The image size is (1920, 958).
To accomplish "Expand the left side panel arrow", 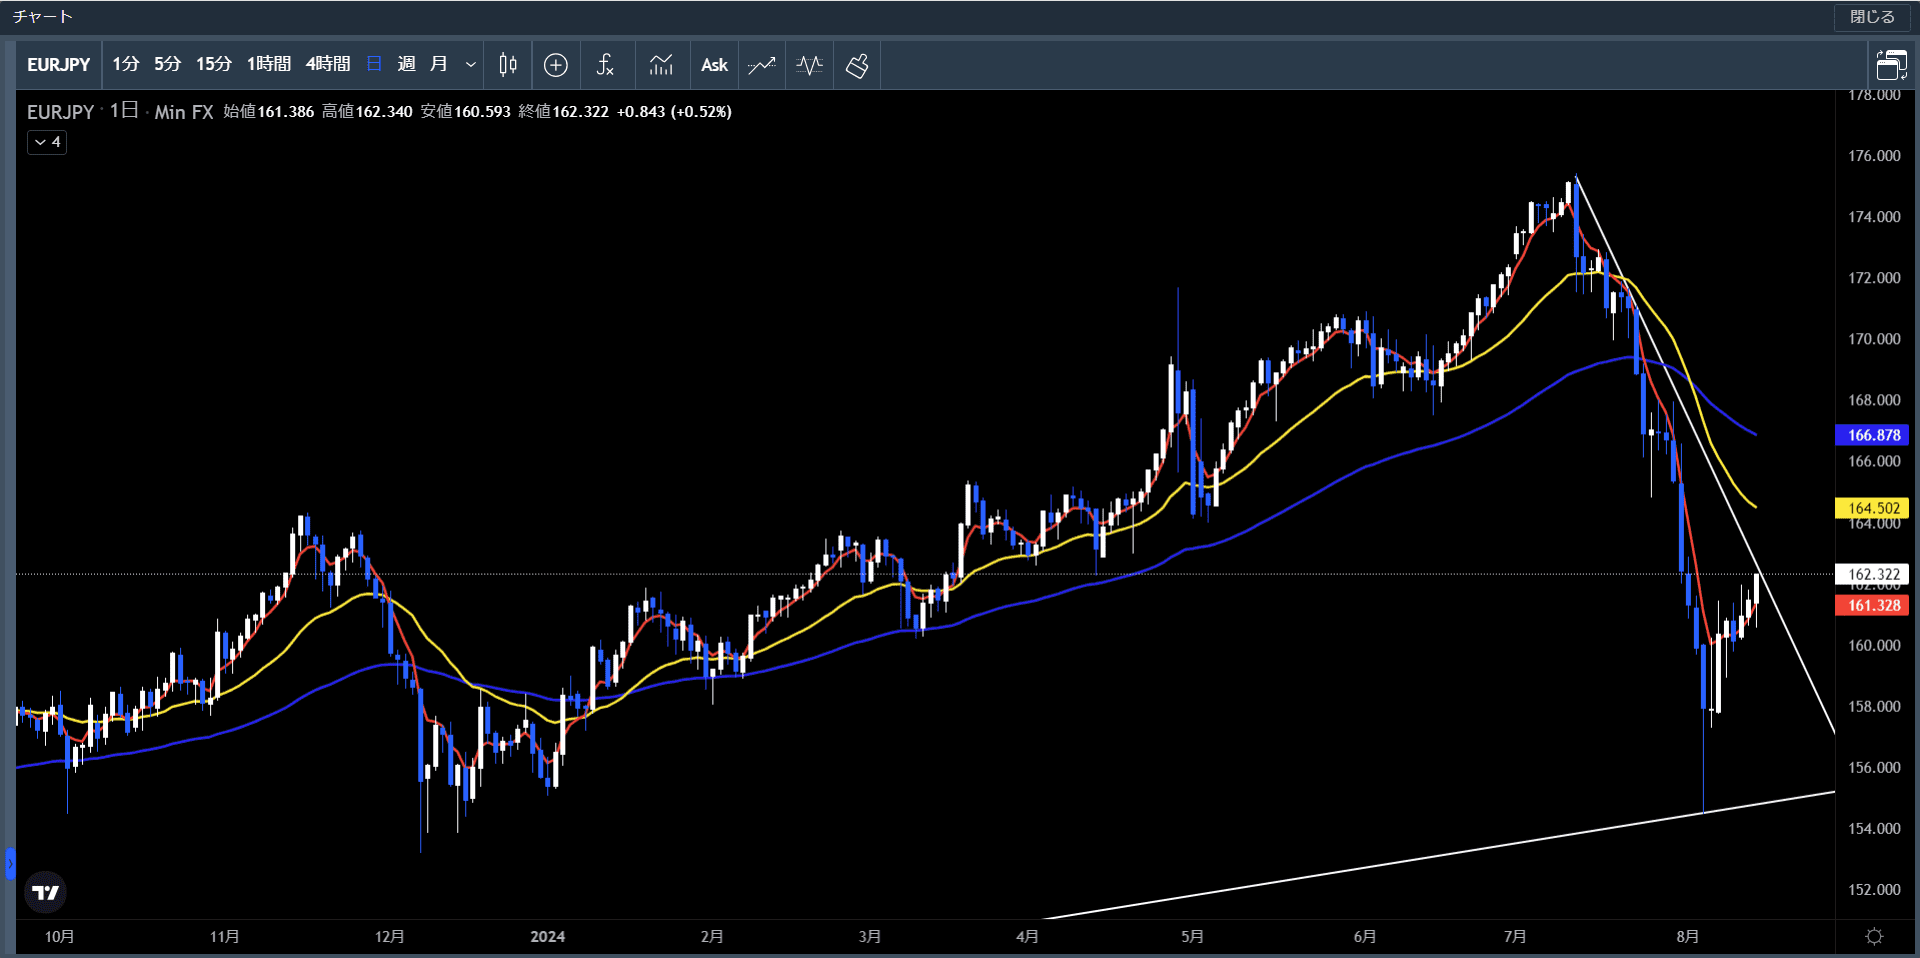I will coord(10,863).
